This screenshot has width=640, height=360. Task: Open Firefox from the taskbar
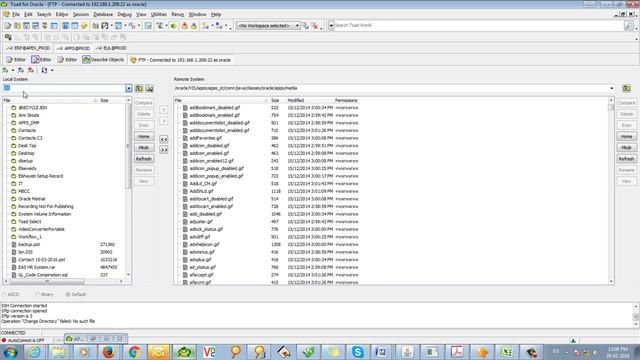coord(109,352)
